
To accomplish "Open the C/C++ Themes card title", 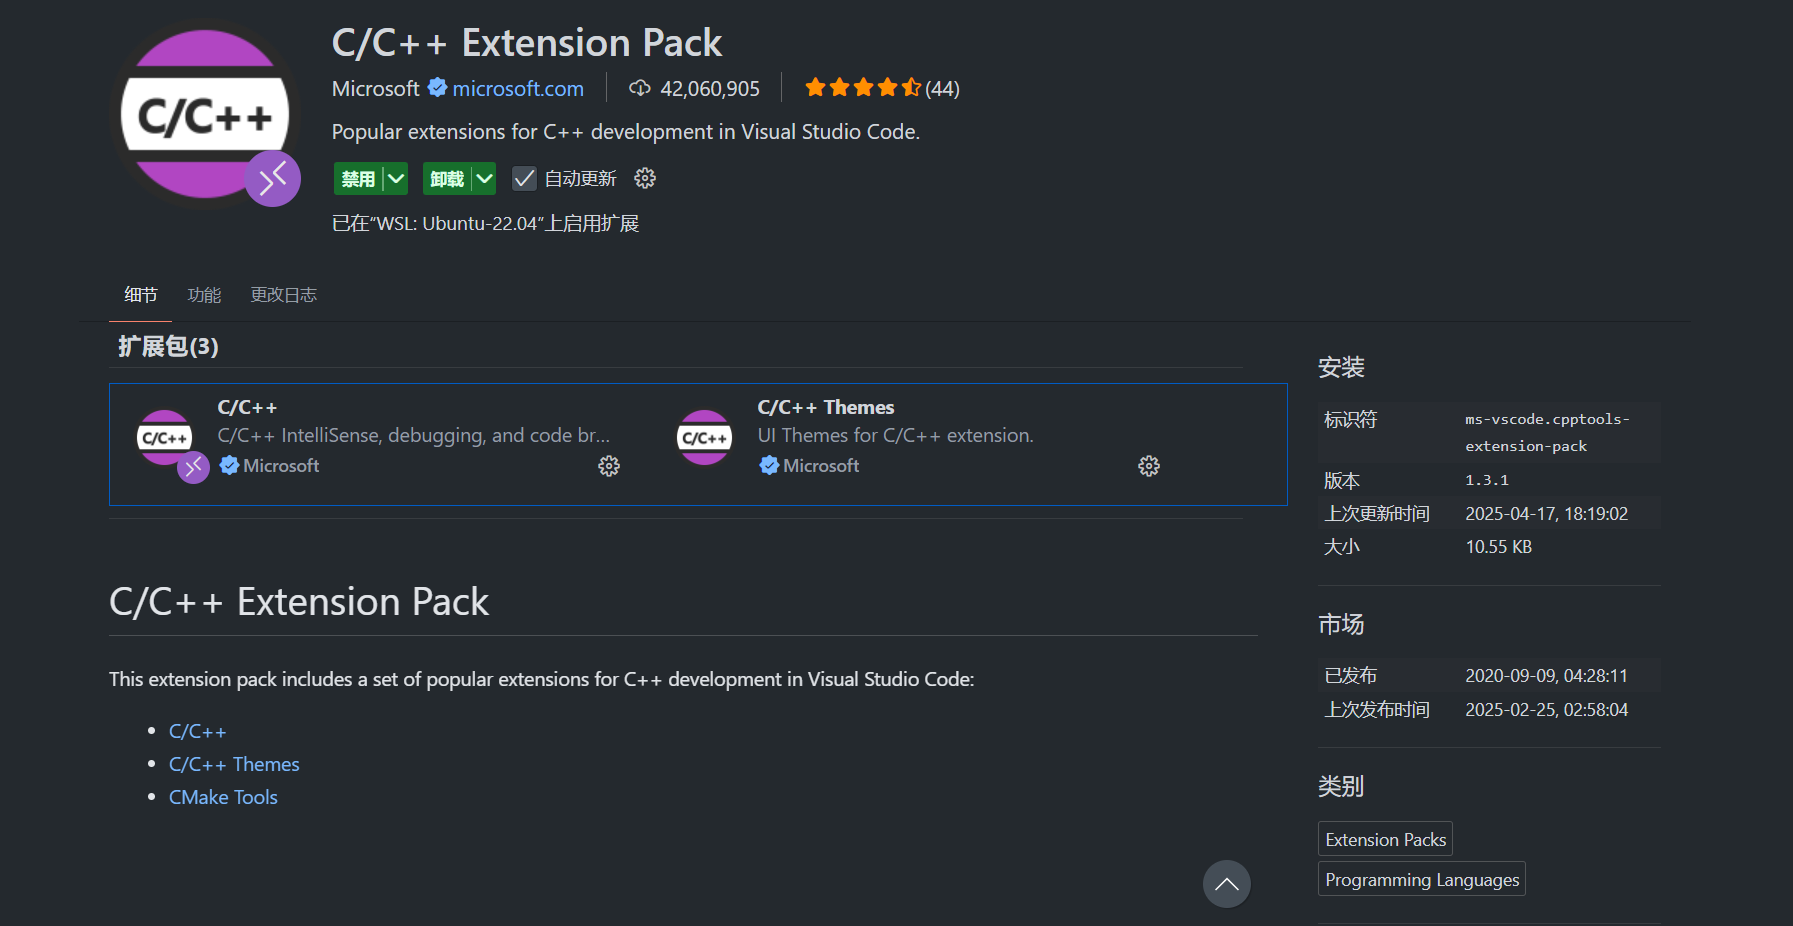I will (x=826, y=407).
